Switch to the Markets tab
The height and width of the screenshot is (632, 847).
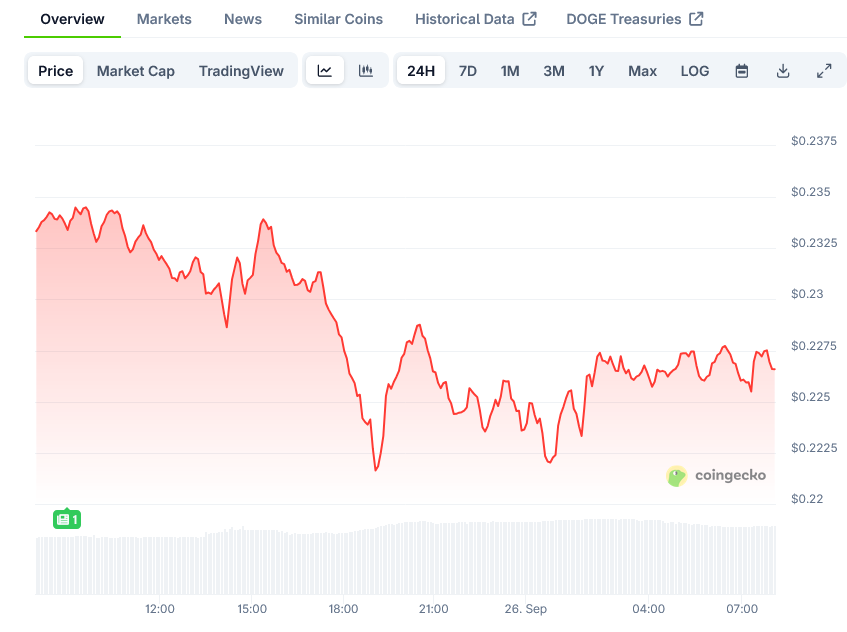click(x=164, y=19)
